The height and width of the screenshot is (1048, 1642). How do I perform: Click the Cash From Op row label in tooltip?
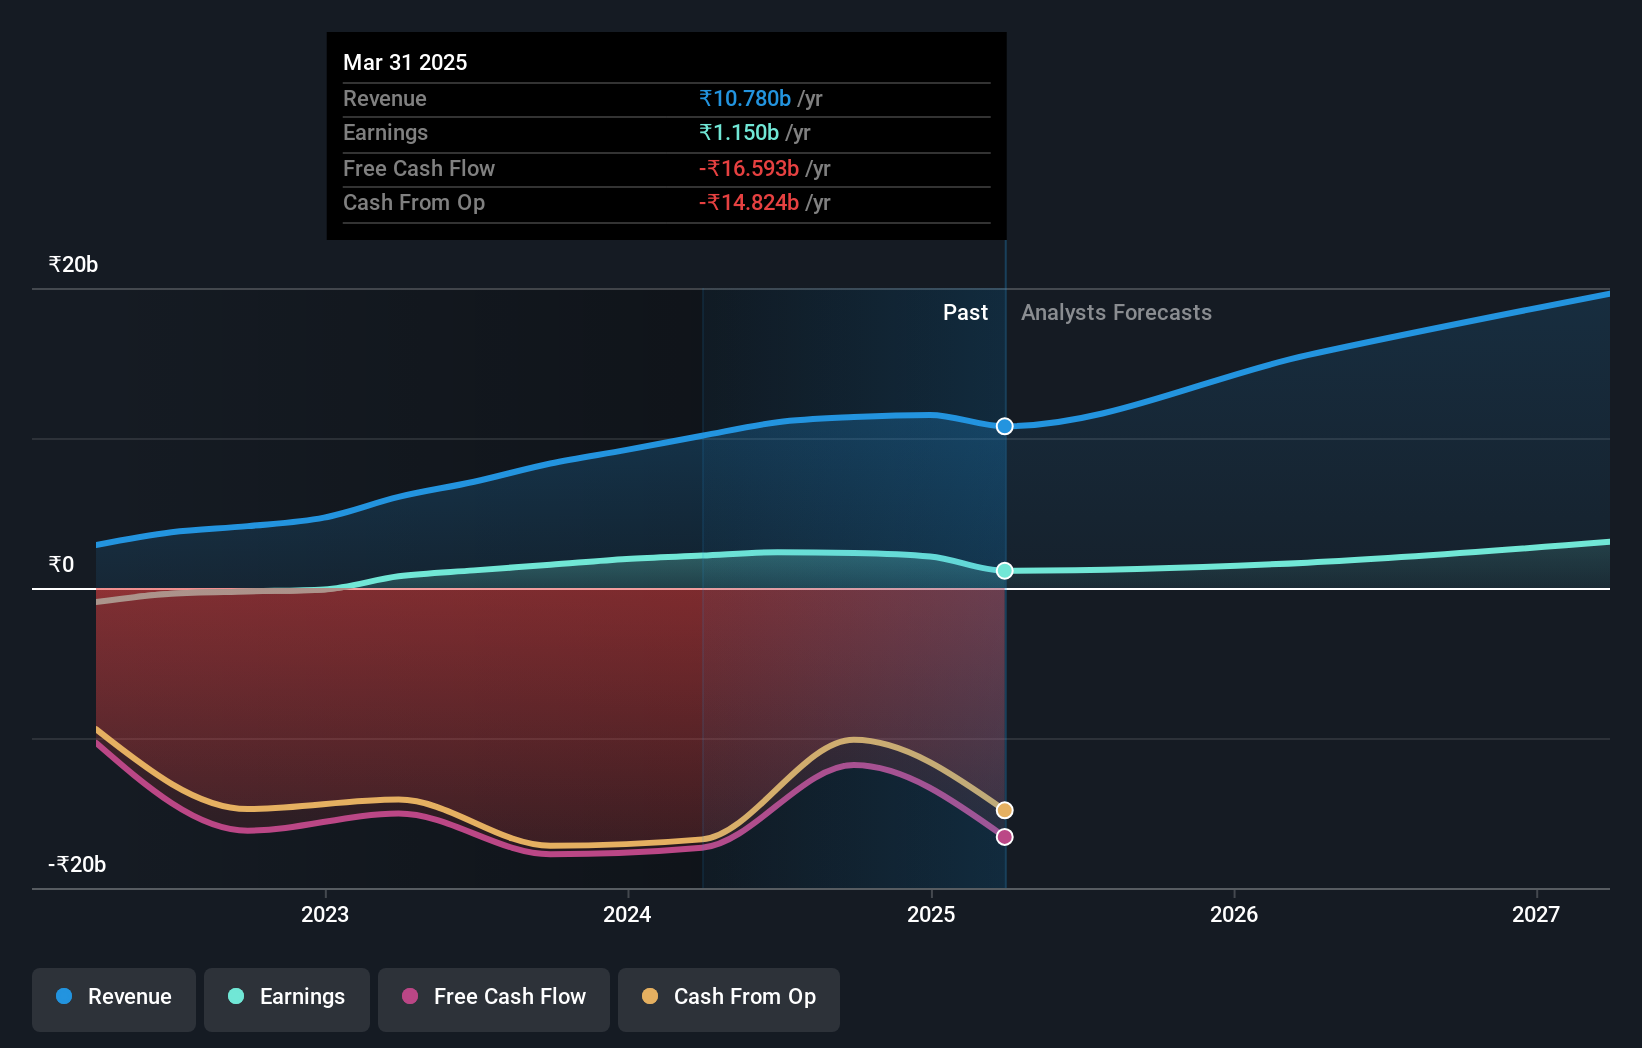click(x=414, y=202)
